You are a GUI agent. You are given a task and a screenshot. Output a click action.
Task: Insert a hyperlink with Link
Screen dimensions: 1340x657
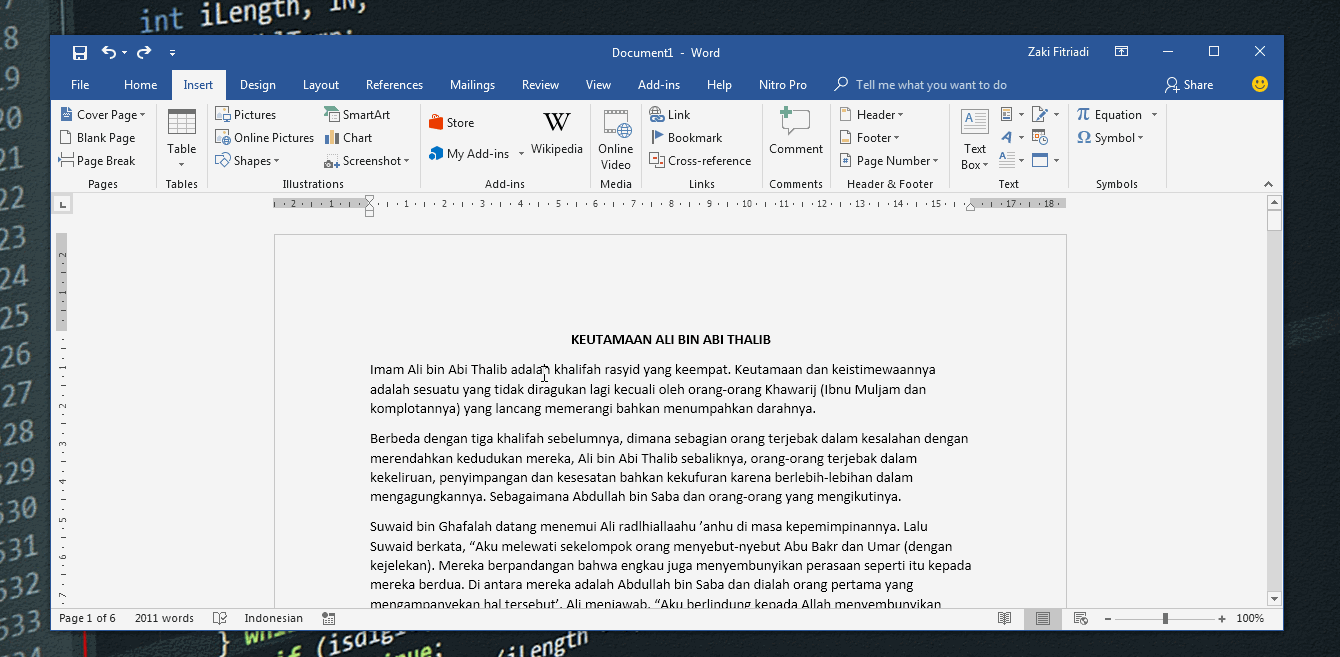[670, 115]
